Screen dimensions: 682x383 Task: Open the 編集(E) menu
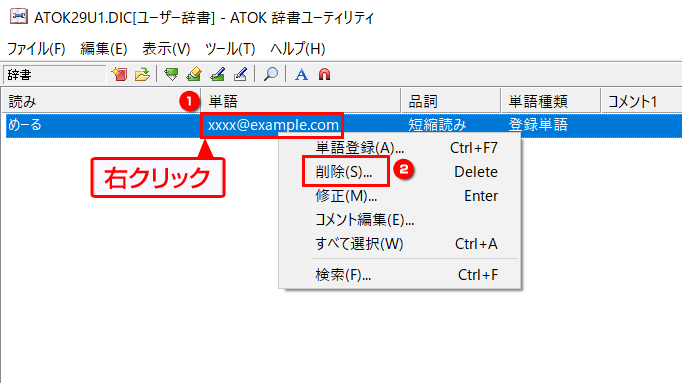click(104, 49)
